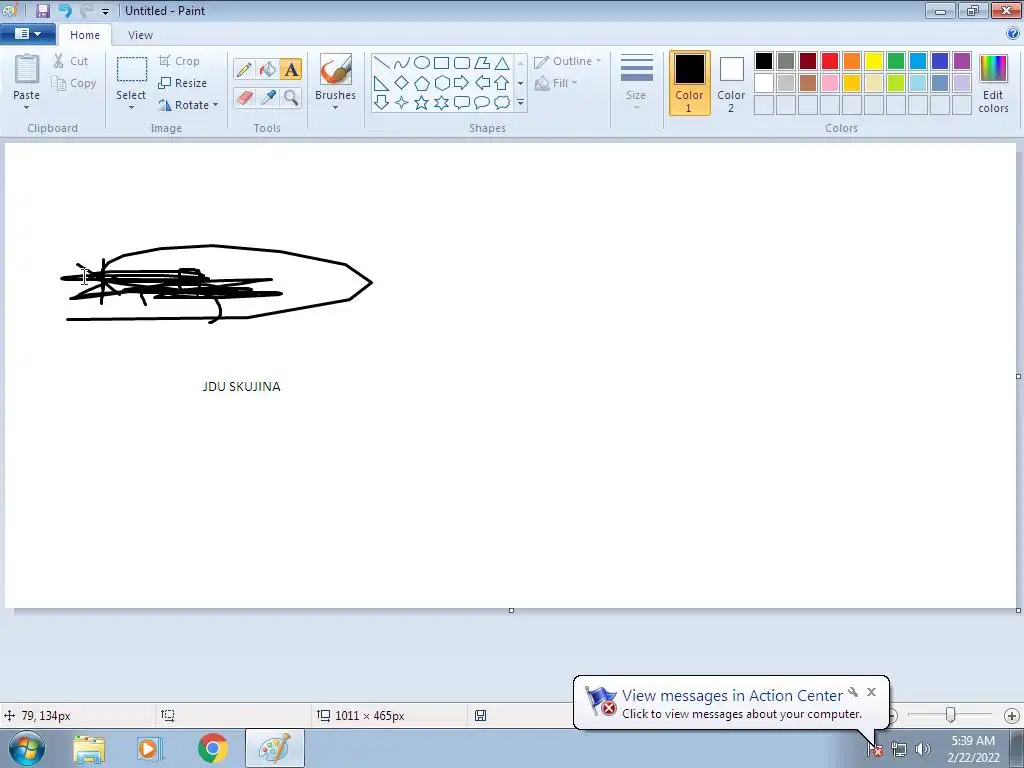The width and height of the screenshot is (1024, 768).
Task: Open the Windows Start menu
Action: tap(27, 748)
